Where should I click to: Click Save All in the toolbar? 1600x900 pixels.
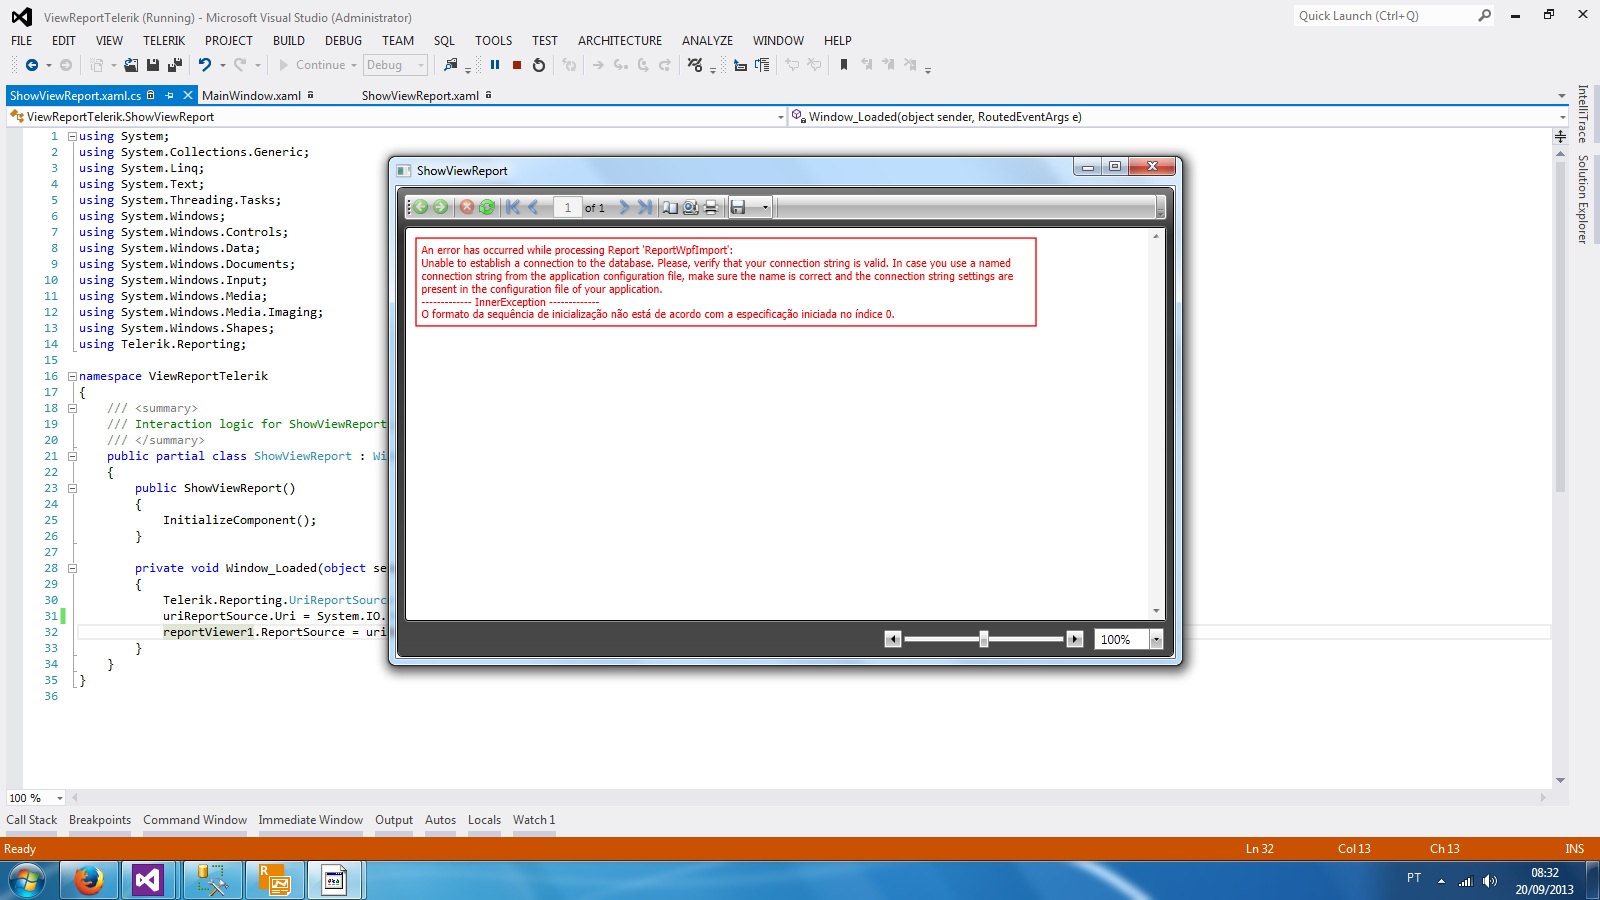pos(175,65)
